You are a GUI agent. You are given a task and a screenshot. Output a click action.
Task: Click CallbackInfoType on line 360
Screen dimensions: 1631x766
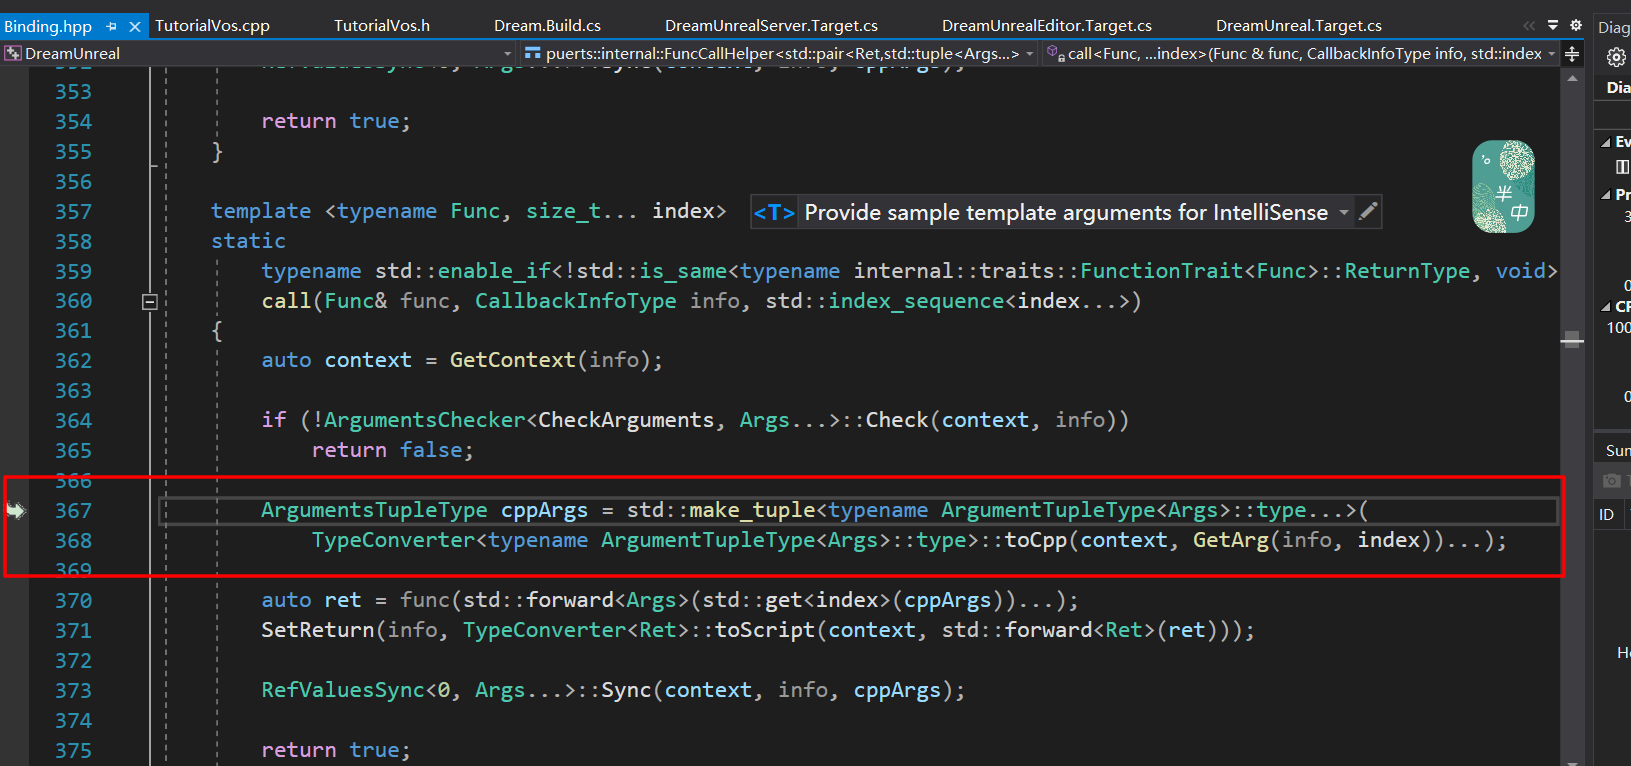(x=575, y=301)
